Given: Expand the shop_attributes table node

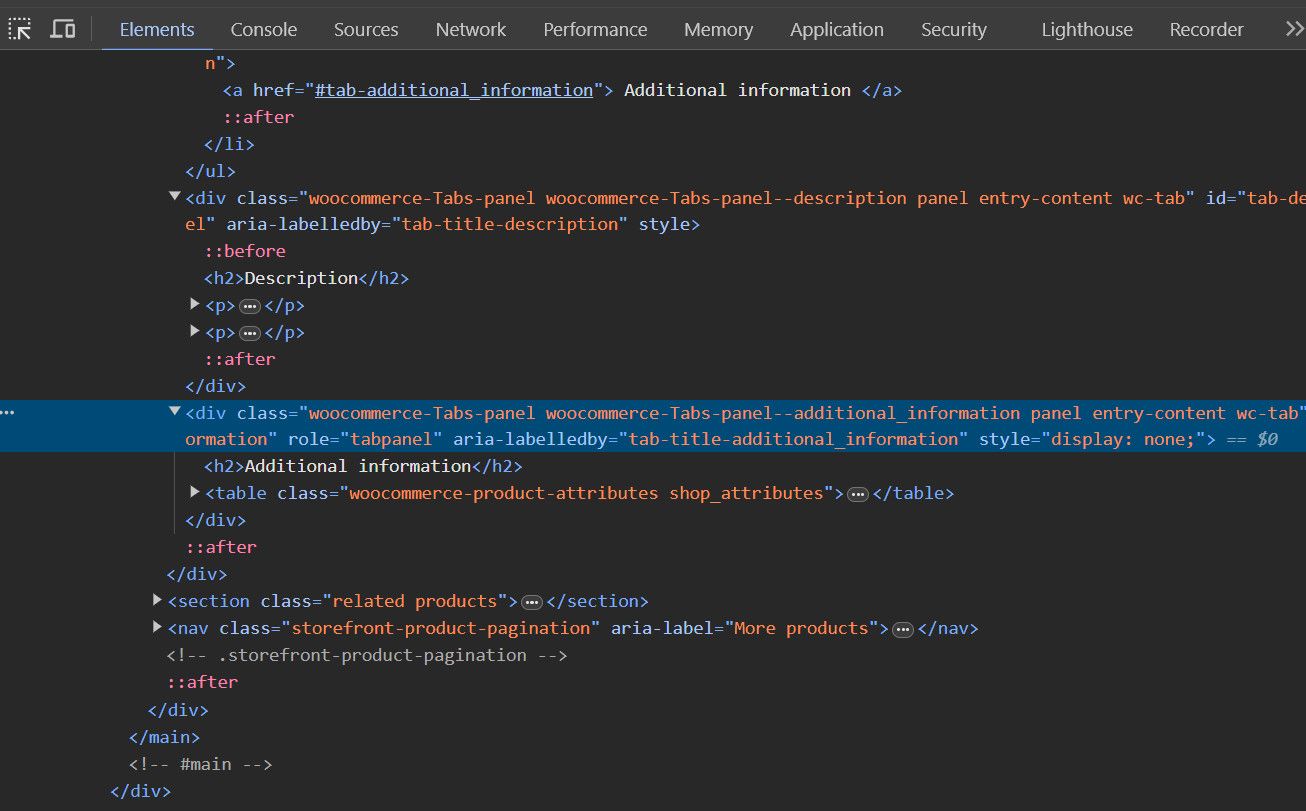Looking at the screenshot, I should [x=195, y=492].
